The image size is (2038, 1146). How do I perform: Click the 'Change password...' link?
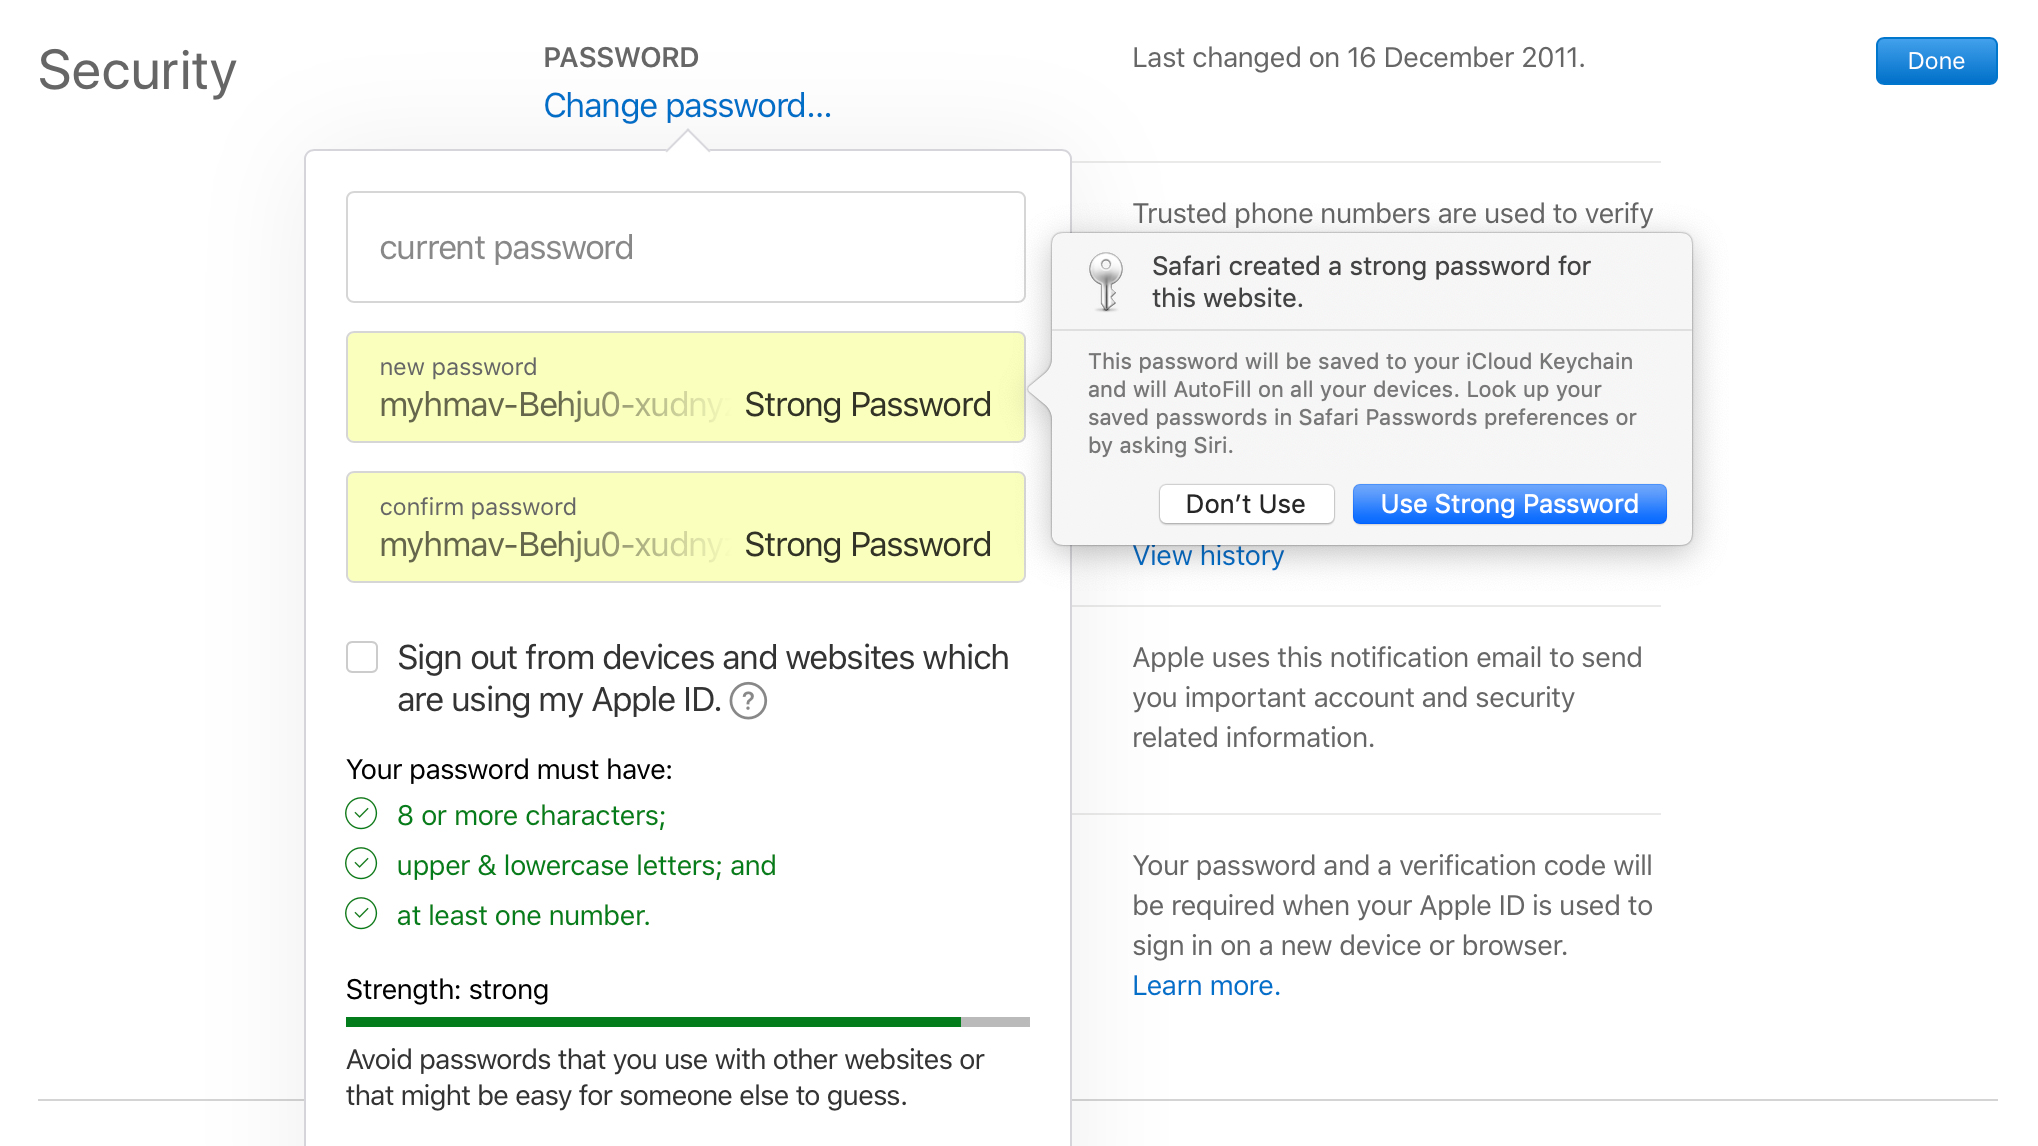686,104
